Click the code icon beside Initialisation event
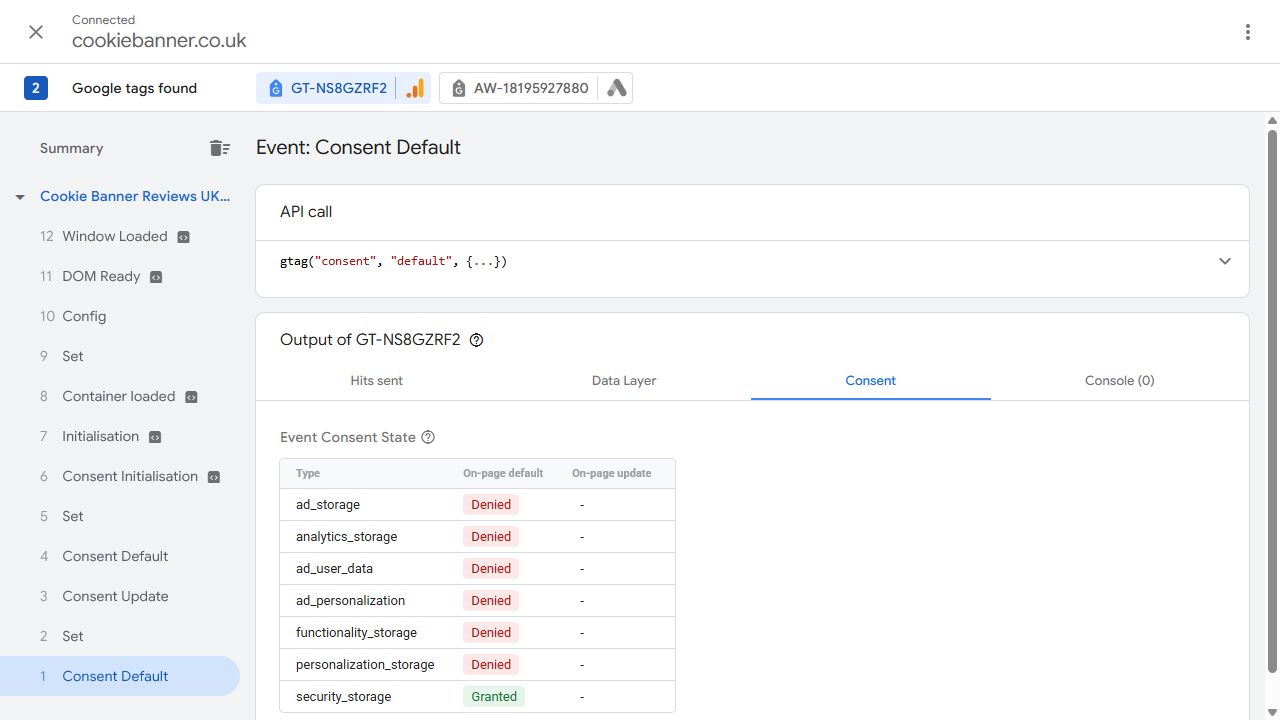This screenshot has height=720, width=1280. [x=155, y=437]
